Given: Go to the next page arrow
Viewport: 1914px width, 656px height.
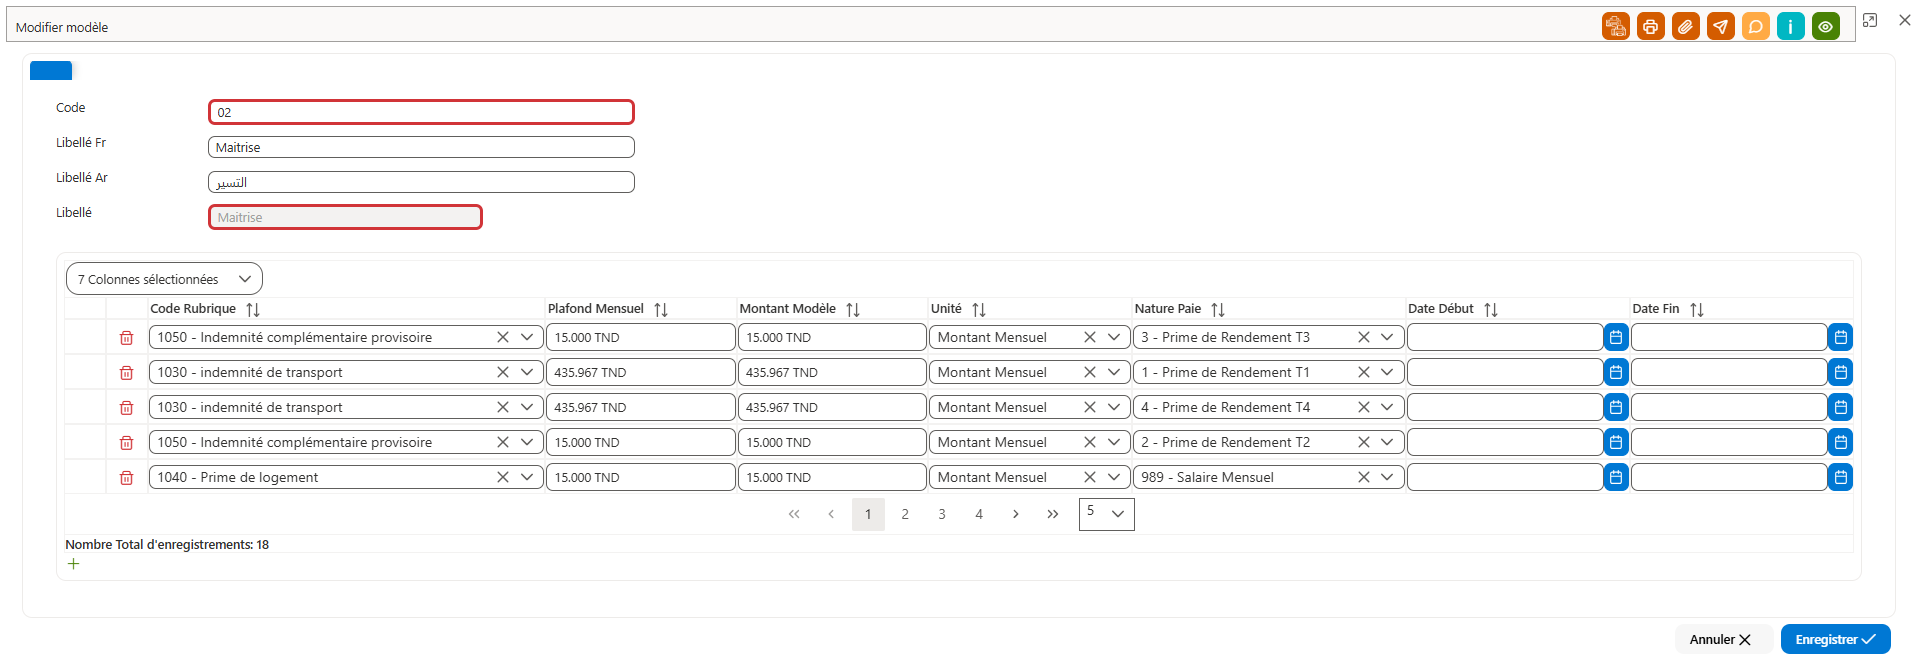Looking at the screenshot, I should point(1016,514).
